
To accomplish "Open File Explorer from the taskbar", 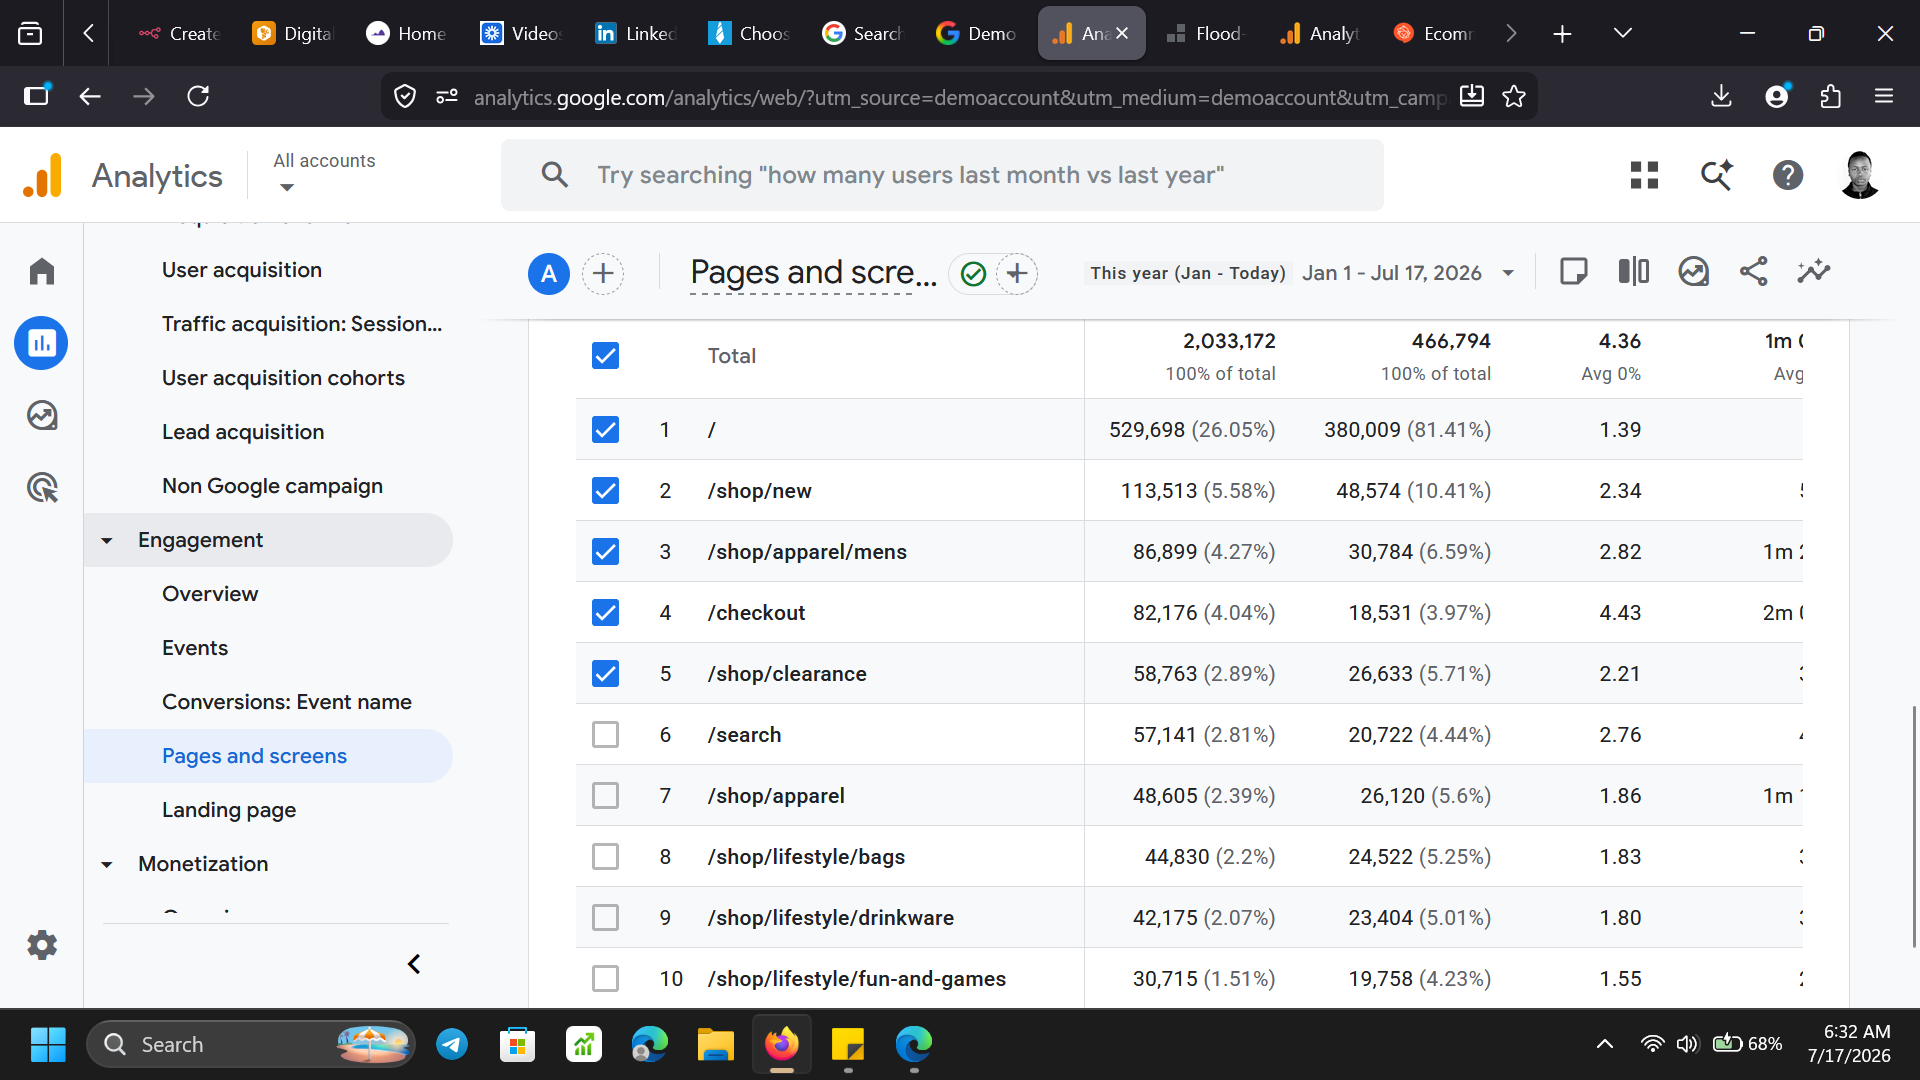I will (x=716, y=1044).
